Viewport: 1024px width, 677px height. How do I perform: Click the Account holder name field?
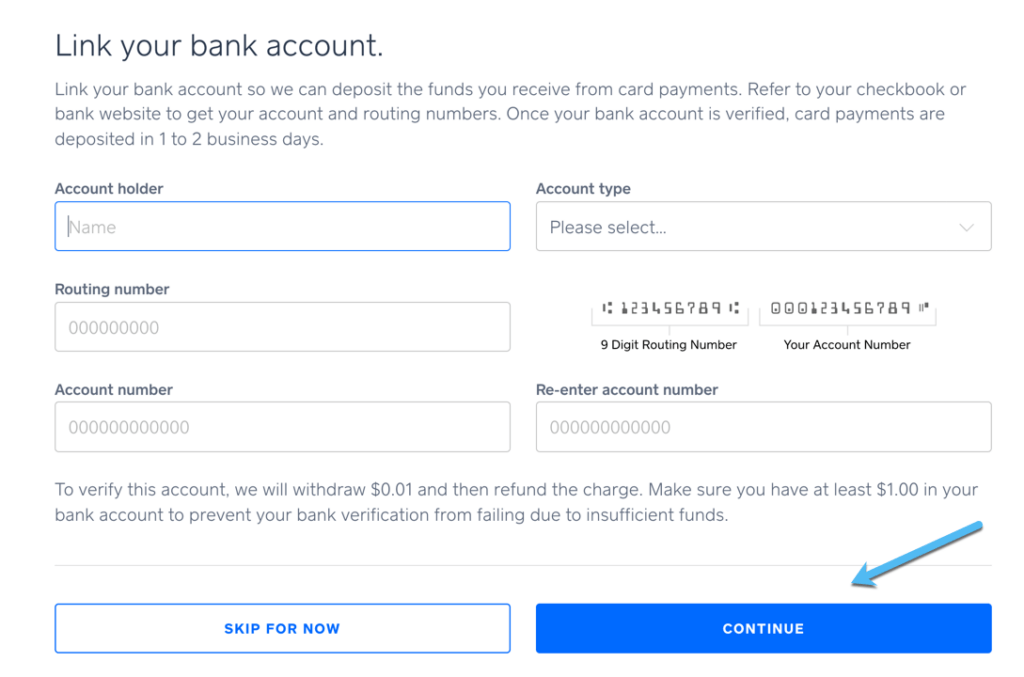click(x=282, y=227)
